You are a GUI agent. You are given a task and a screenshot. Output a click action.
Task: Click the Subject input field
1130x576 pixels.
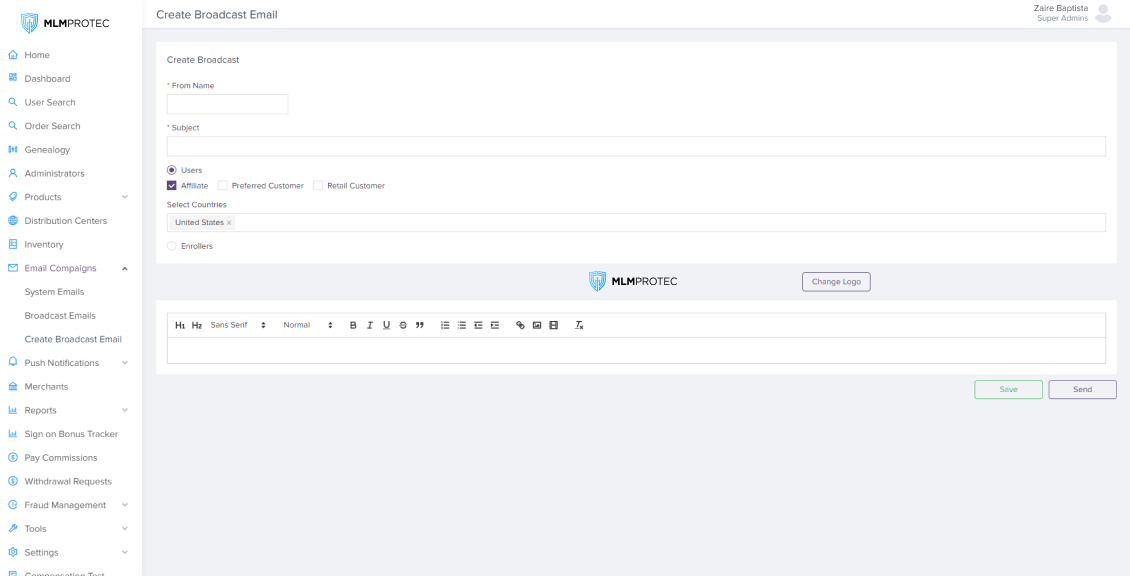pyautogui.click(x=636, y=147)
